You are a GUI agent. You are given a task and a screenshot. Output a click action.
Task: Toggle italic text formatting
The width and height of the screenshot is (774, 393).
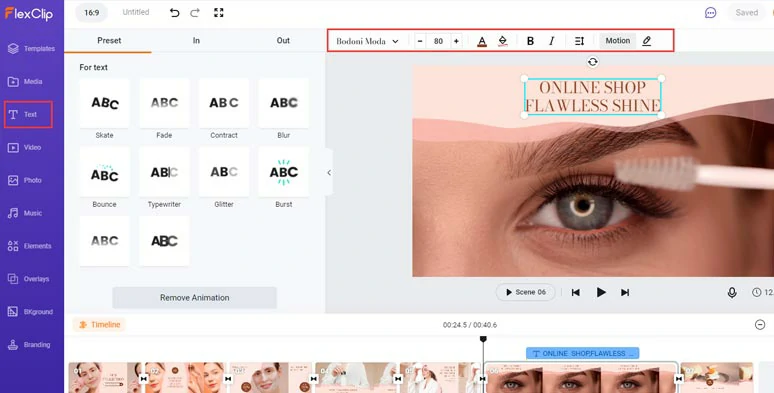[x=551, y=41]
